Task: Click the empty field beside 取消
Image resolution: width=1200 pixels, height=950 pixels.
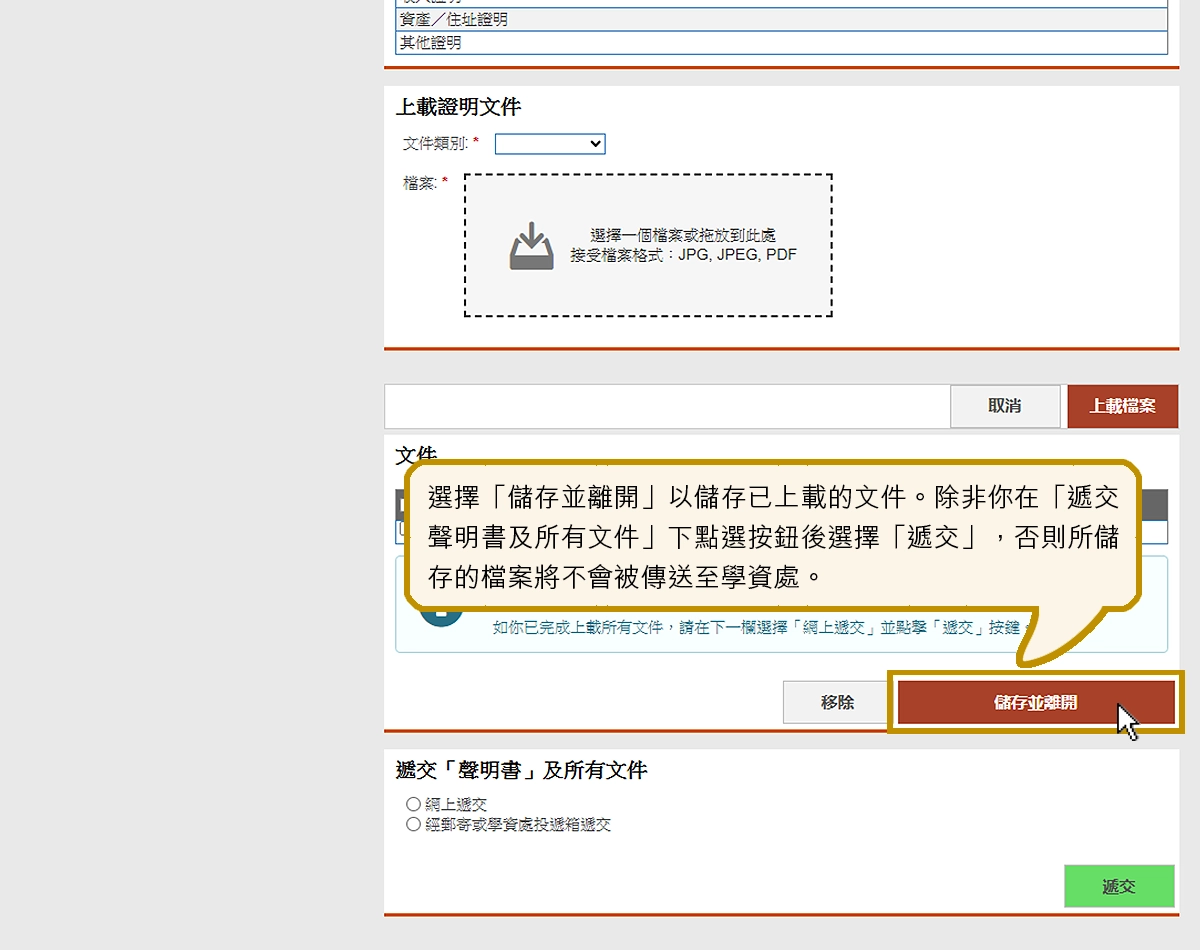Action: 666,406
